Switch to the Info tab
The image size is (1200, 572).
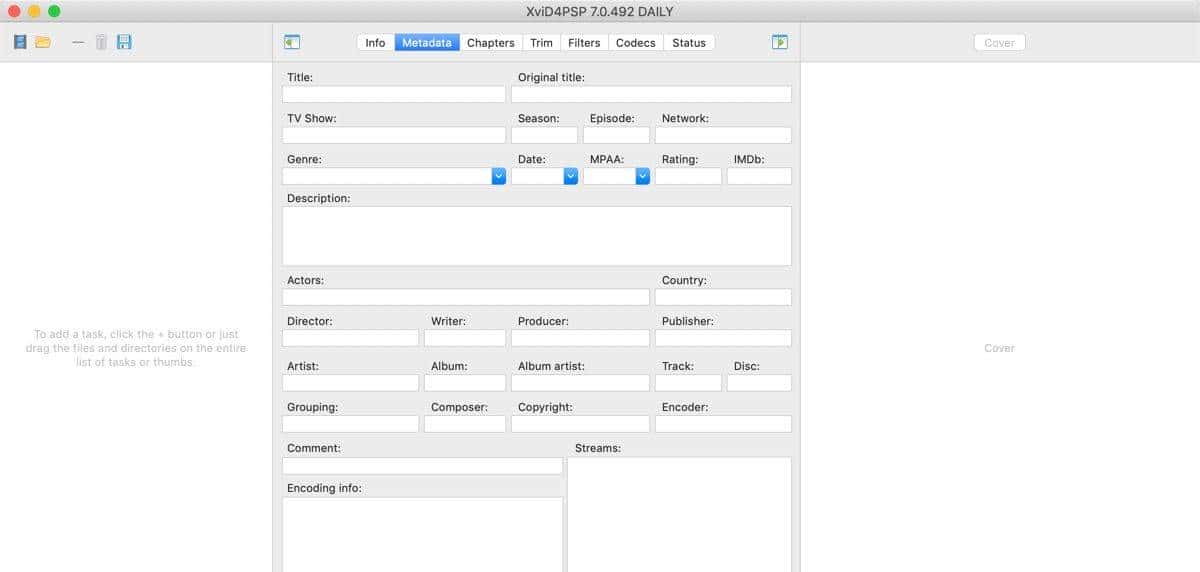(375, 43)
